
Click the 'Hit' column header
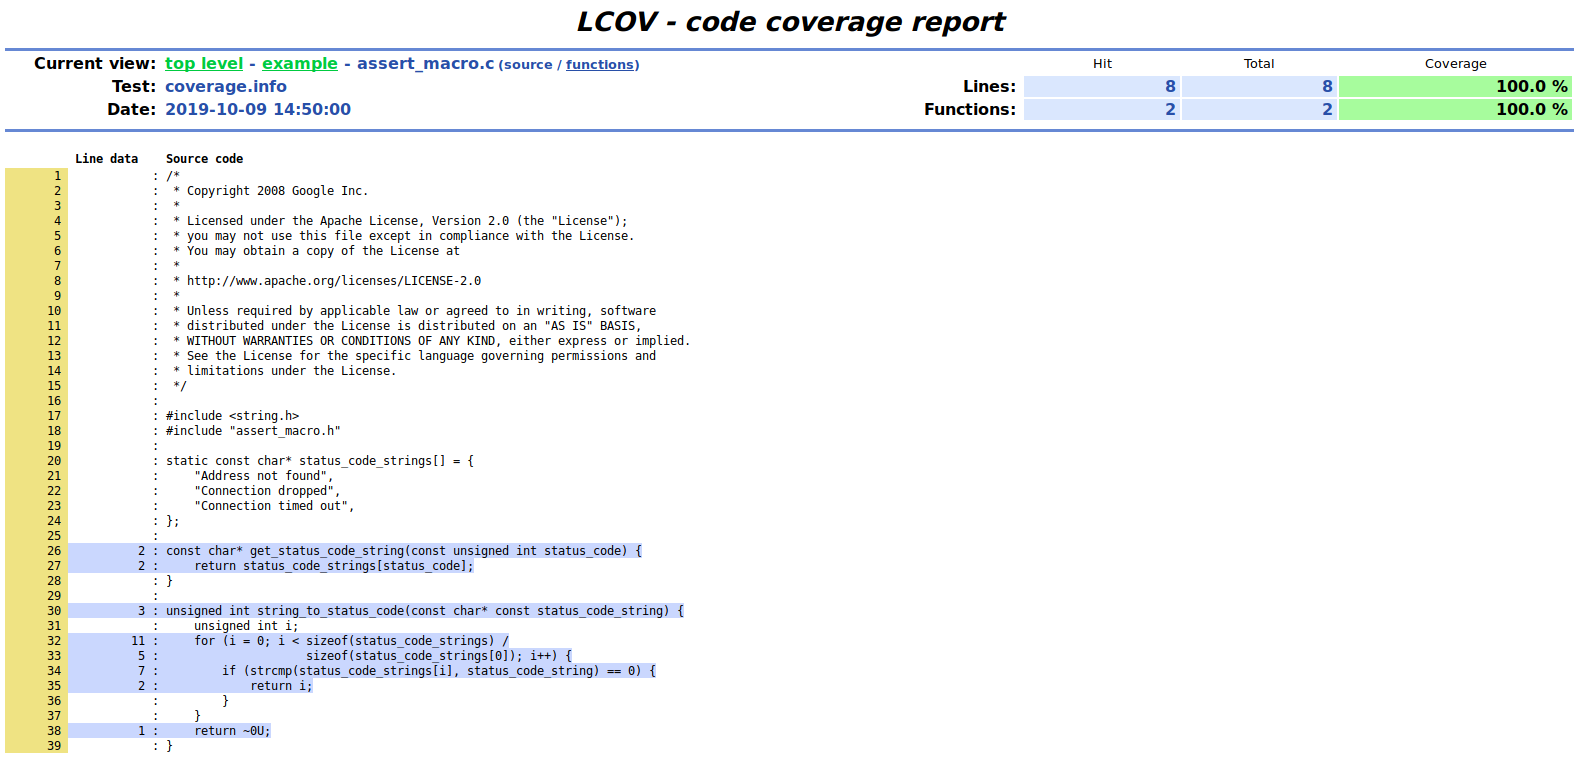1102,63
